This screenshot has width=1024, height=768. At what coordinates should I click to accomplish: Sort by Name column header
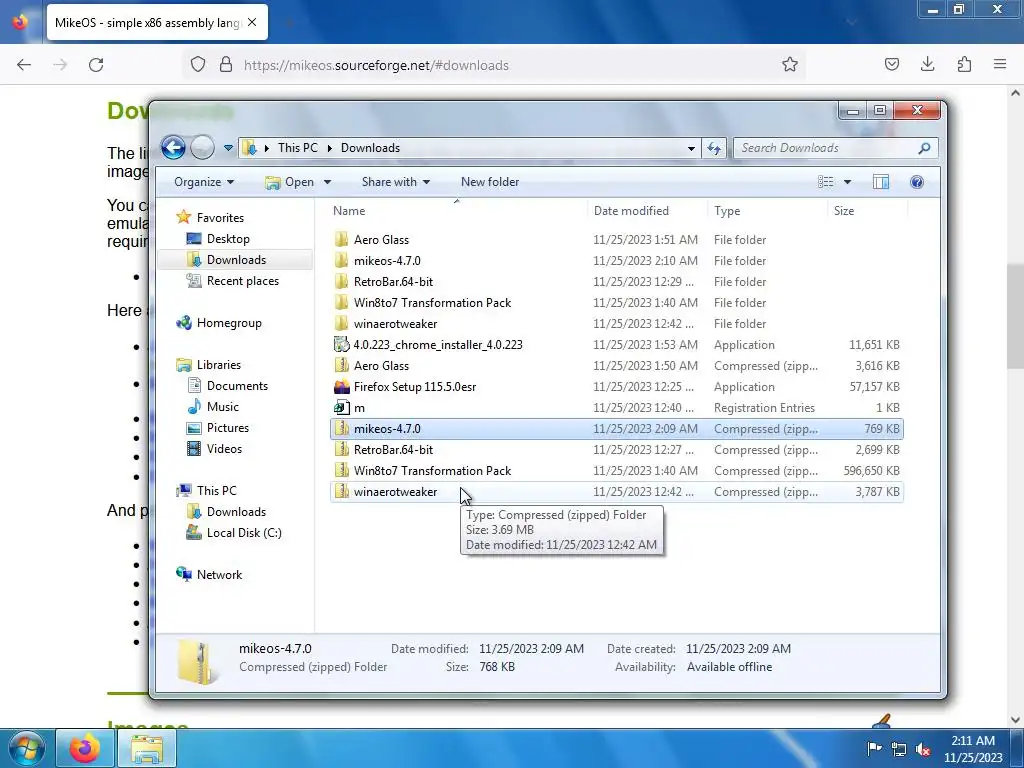349,211
